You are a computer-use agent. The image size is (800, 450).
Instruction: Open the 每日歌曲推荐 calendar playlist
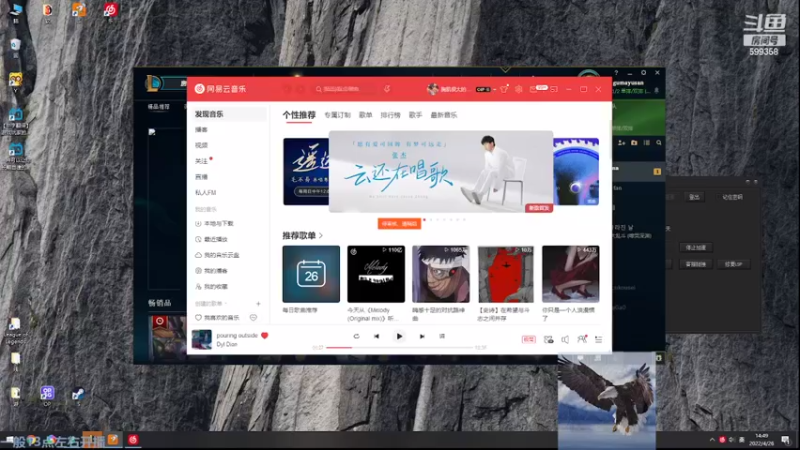pyautogui.click(x=311, y=274)
